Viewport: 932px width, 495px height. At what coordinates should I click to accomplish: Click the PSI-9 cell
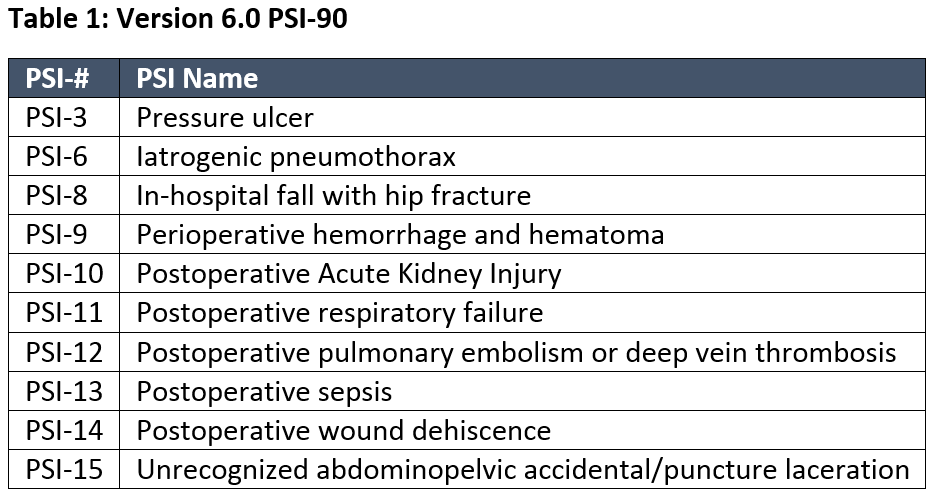(57, 235)
